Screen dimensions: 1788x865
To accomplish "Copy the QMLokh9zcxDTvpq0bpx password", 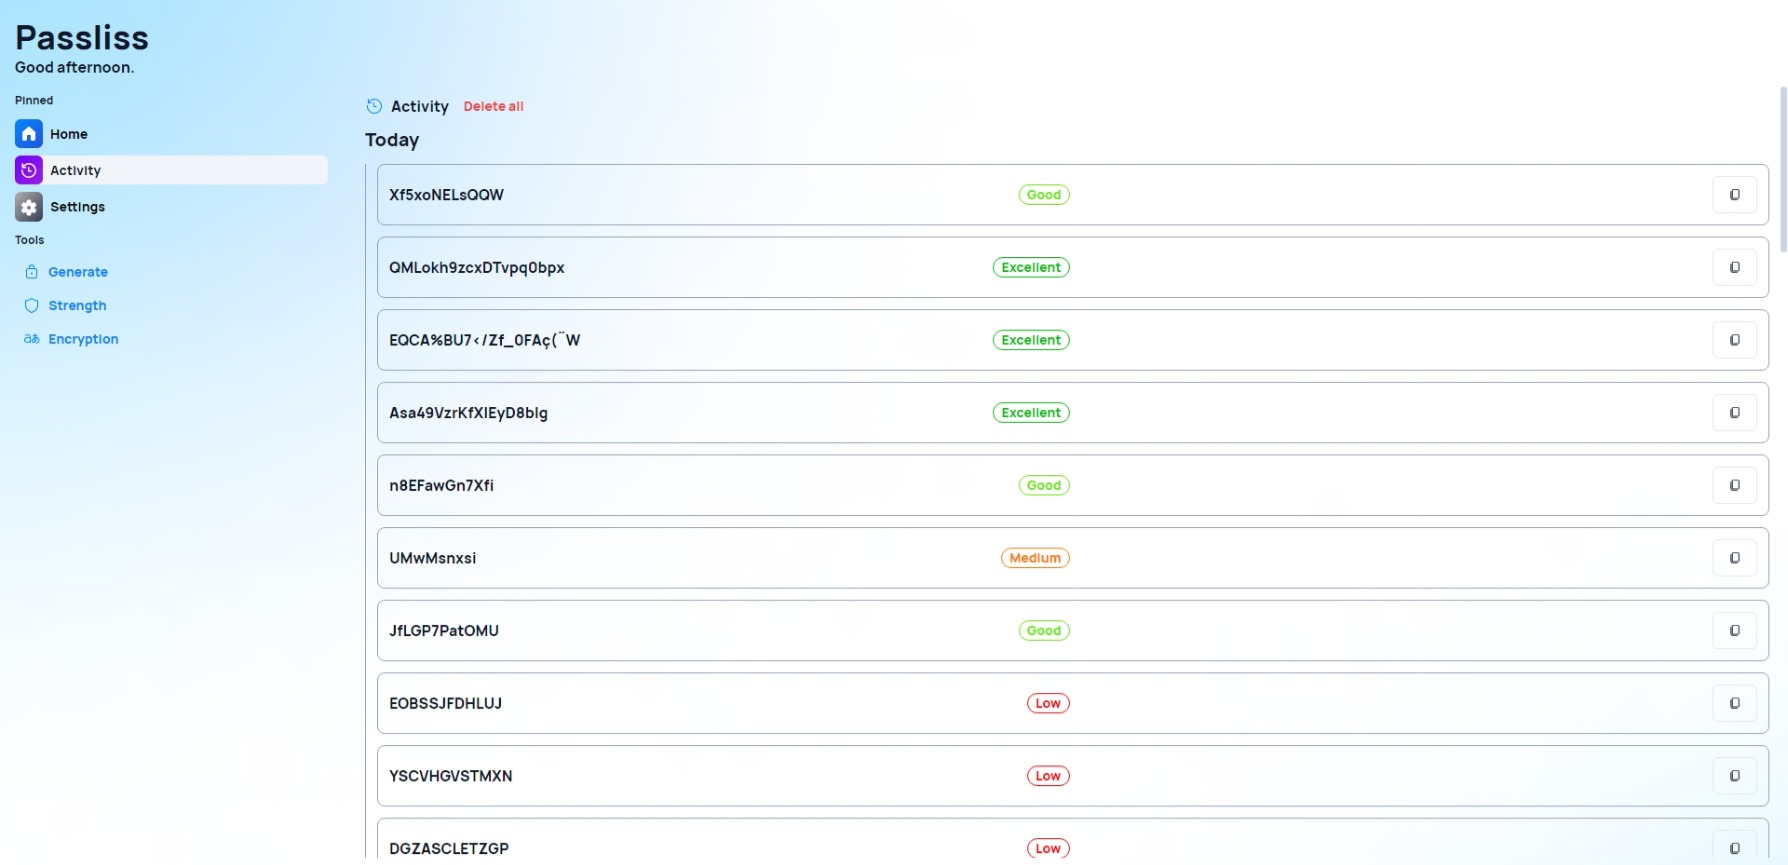I will (x=1734, y=267).
